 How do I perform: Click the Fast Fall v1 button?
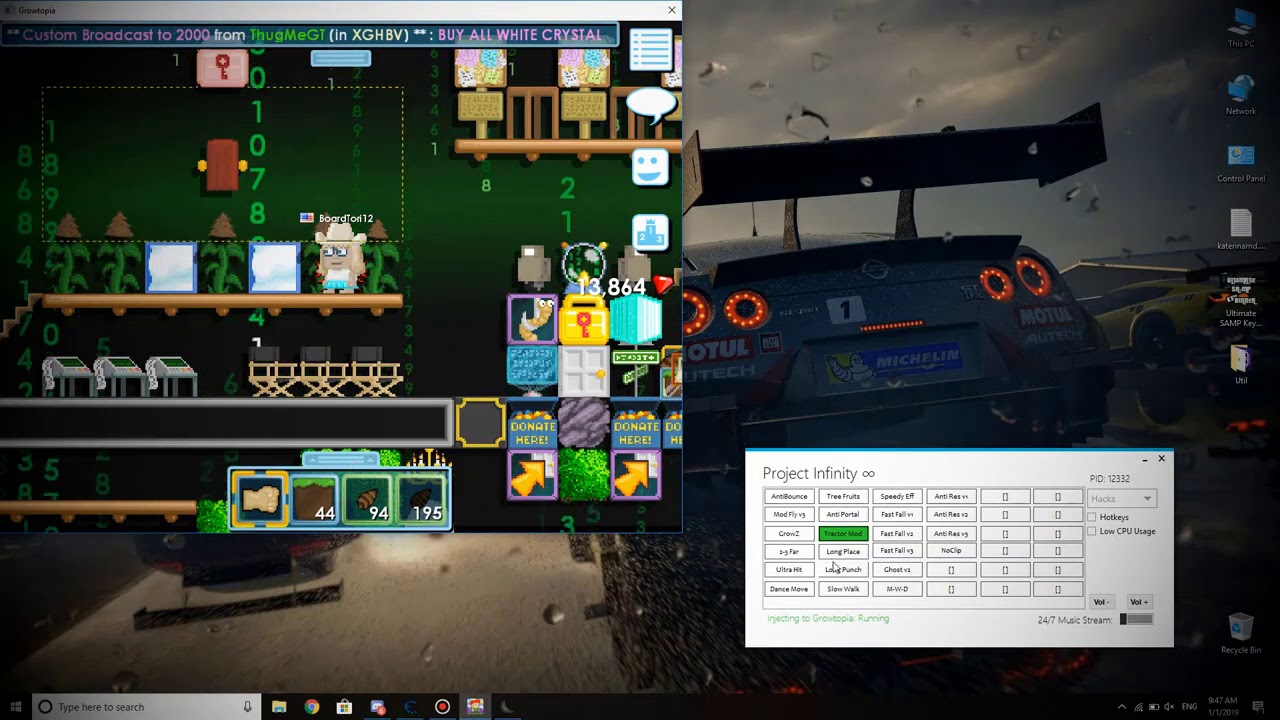[x=897, y=514]
